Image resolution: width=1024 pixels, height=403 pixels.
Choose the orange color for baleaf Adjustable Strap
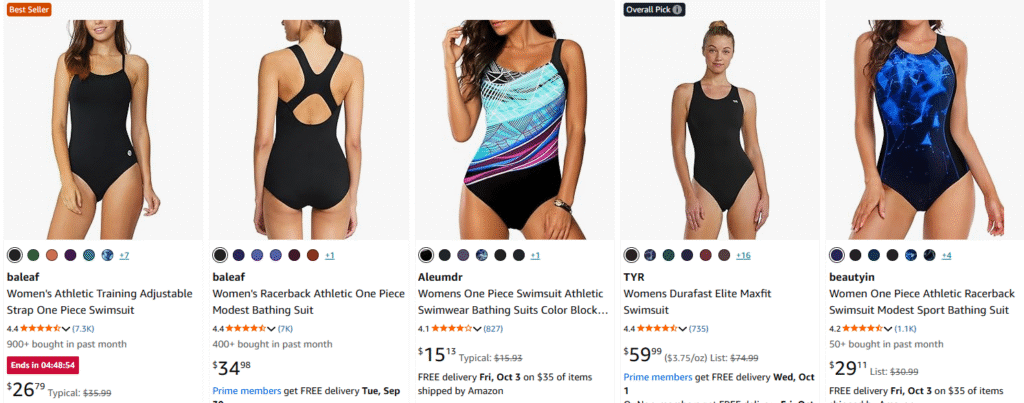click(52, 255)
